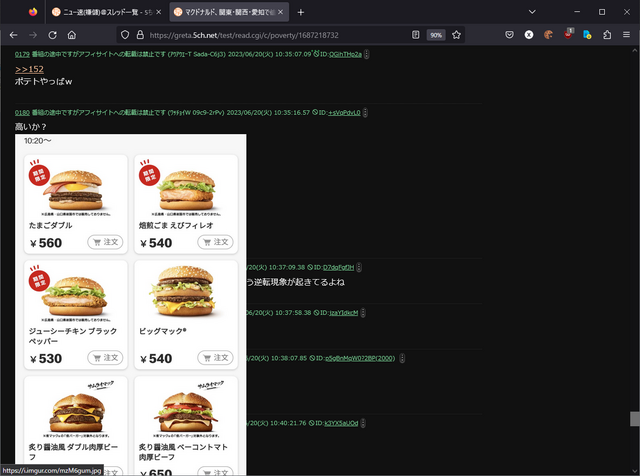Open the browser home page icon
Image resolution: width=640 pixels, height=476 pixels.
tap(72, 35)
